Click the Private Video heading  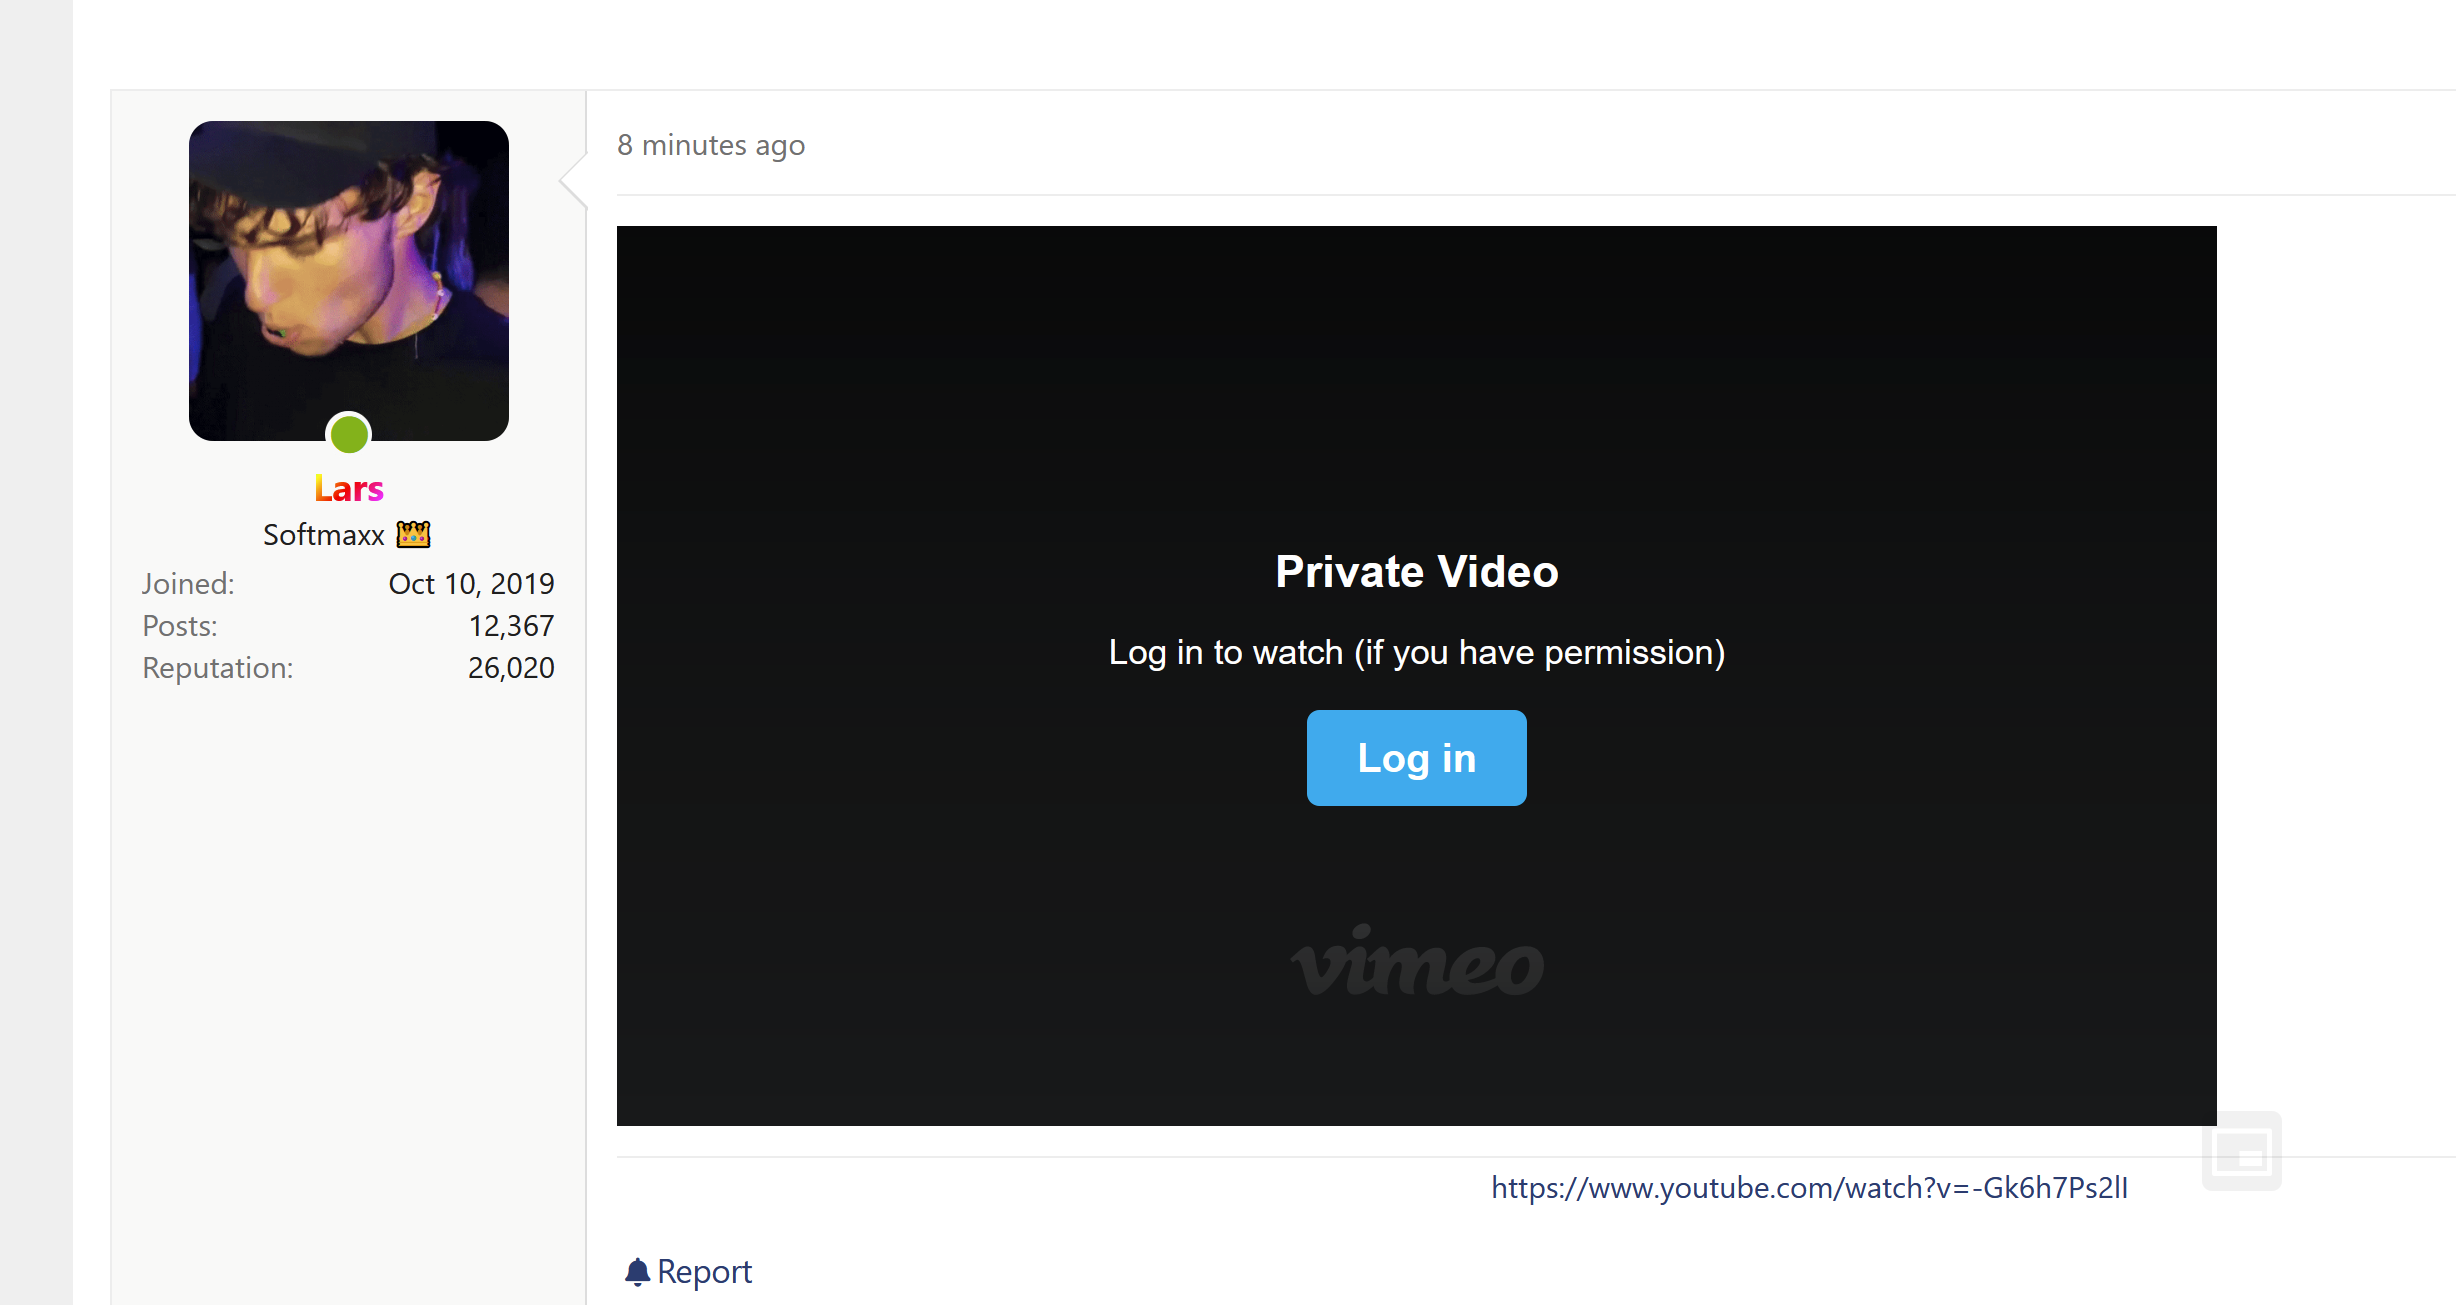point(1417,572)
